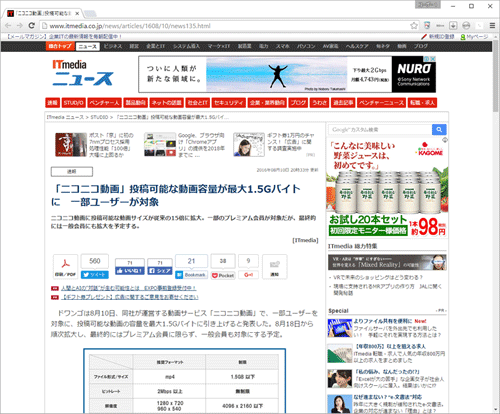Click the Myページ person icon link
500x414 pixels.
pos(474,37)
